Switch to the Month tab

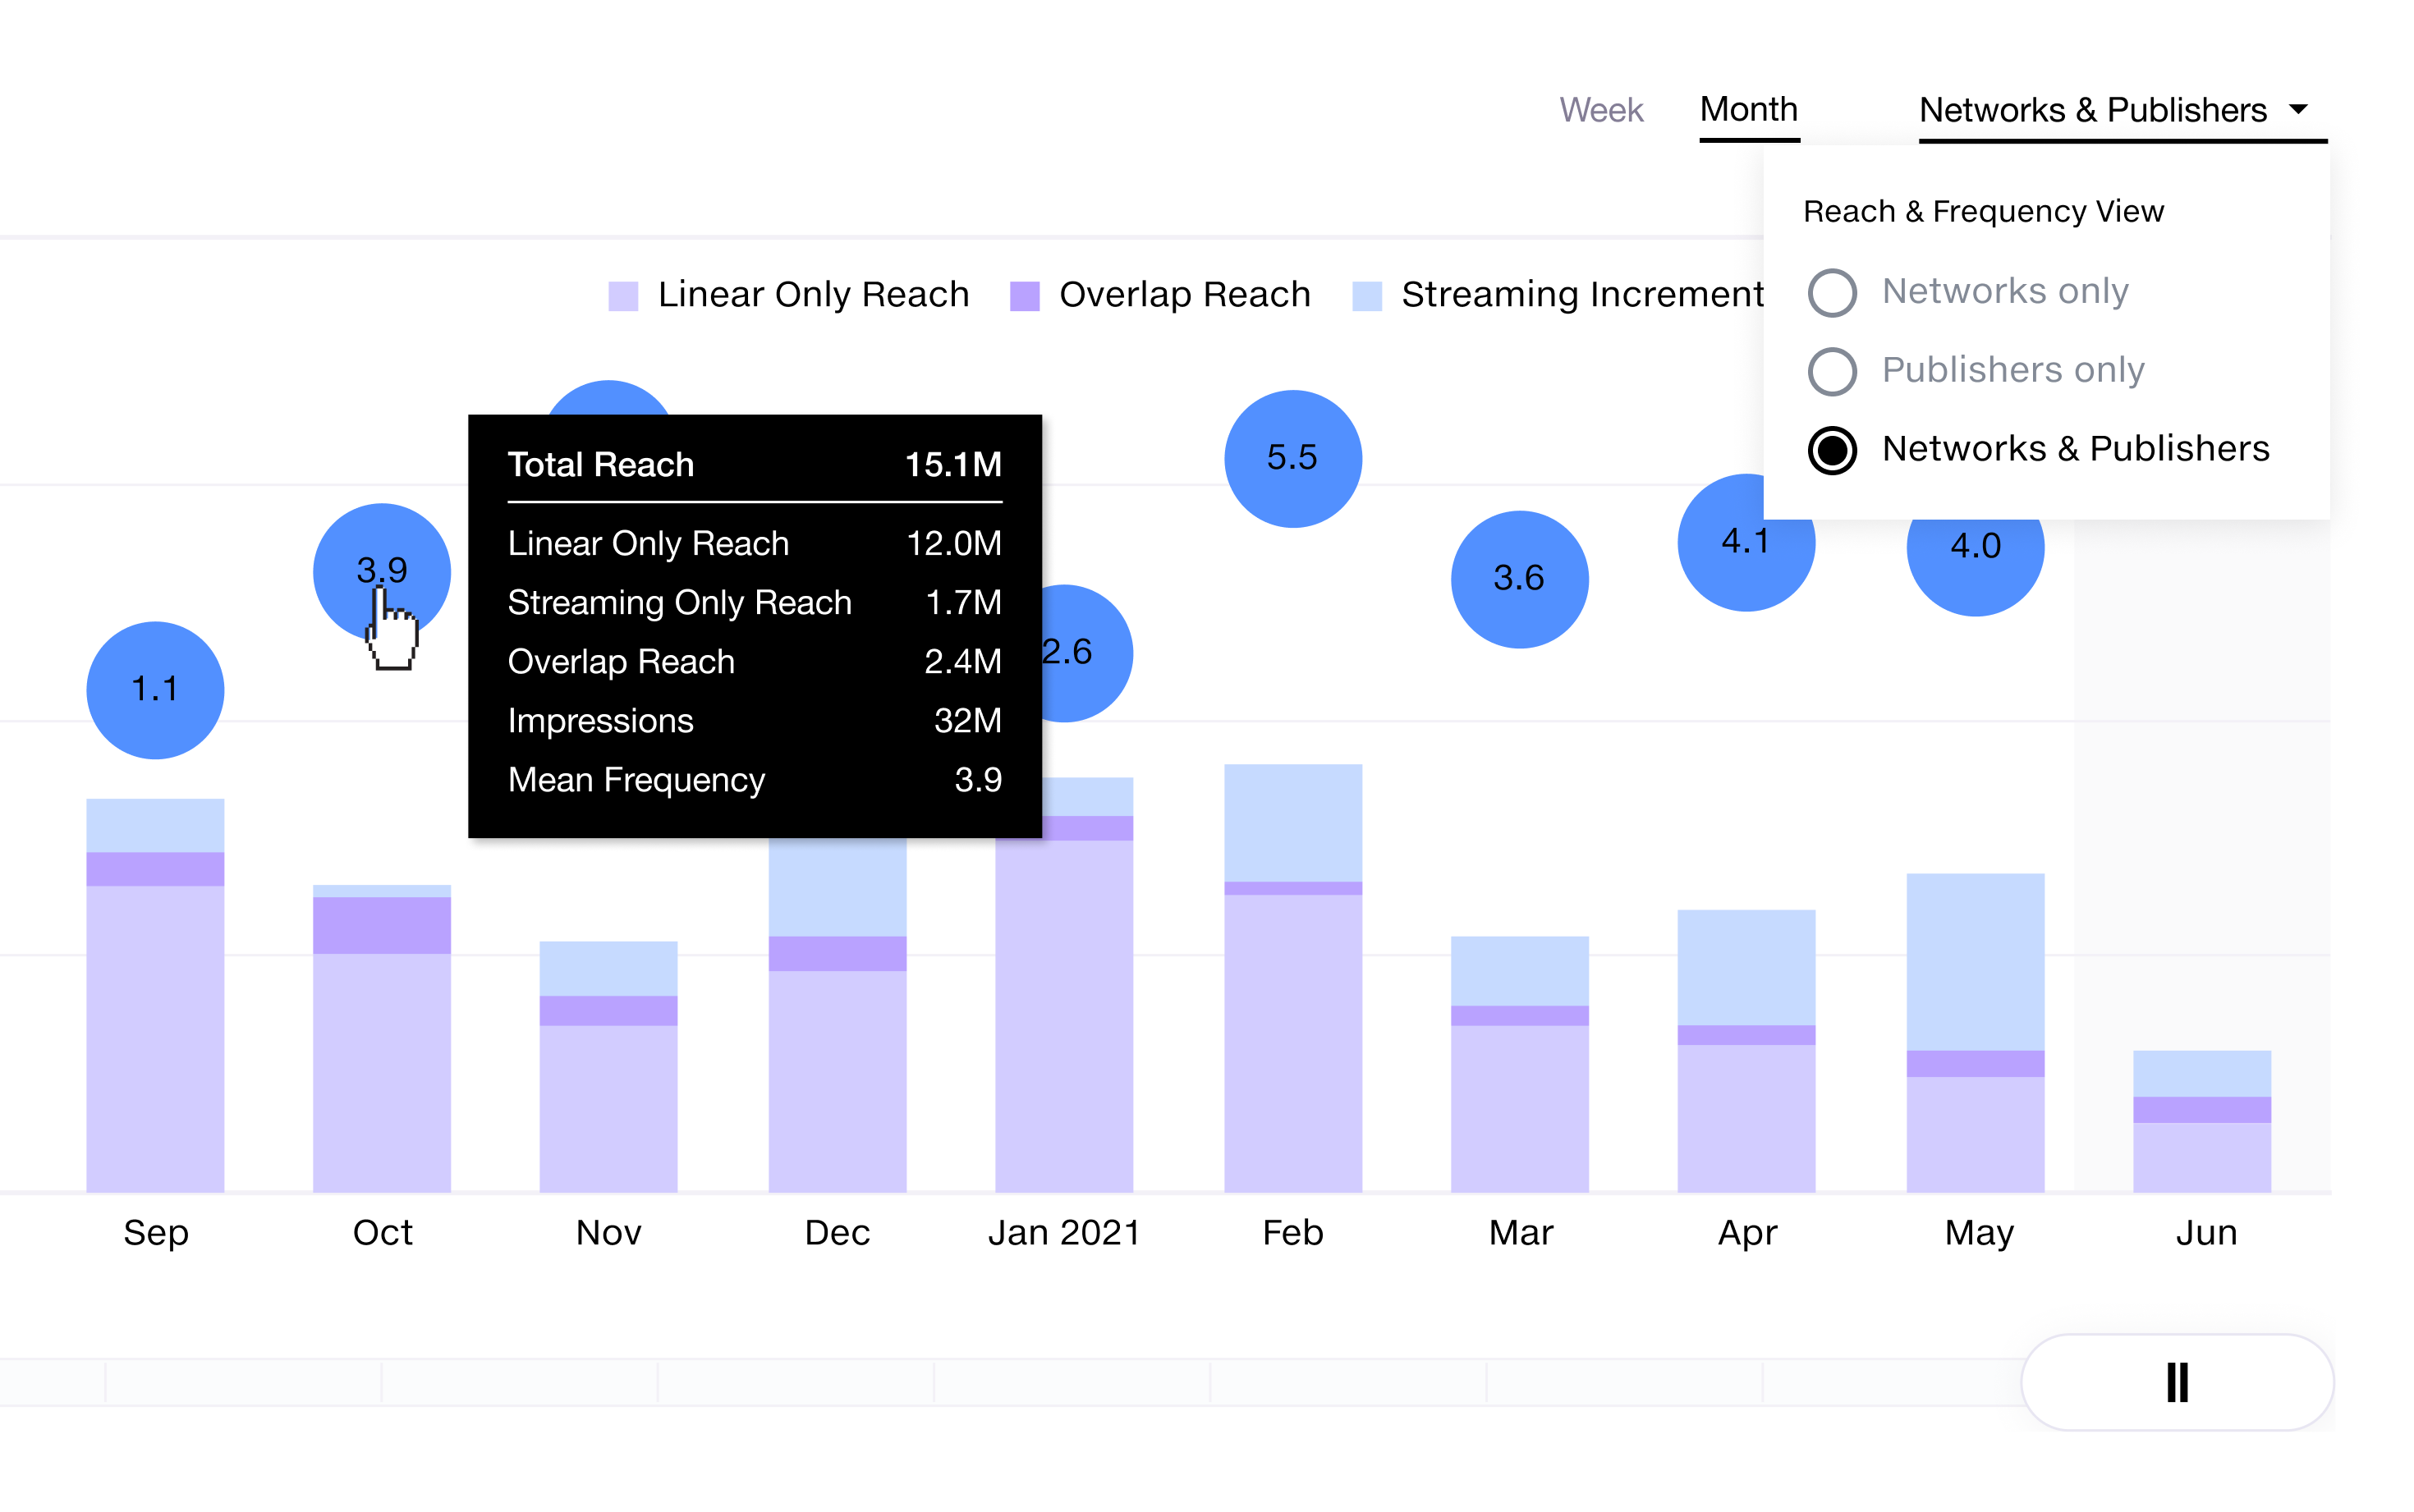coord(1749,109)
